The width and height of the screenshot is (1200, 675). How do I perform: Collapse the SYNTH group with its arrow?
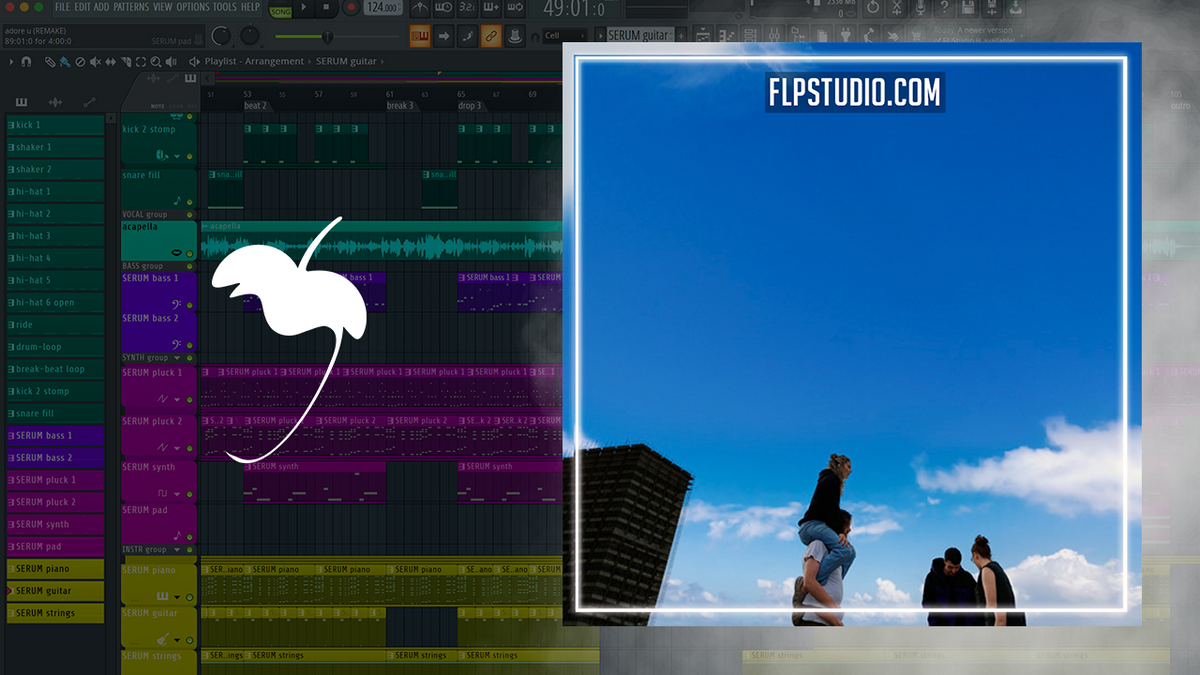pyautogui.click(x=176, y=358)
